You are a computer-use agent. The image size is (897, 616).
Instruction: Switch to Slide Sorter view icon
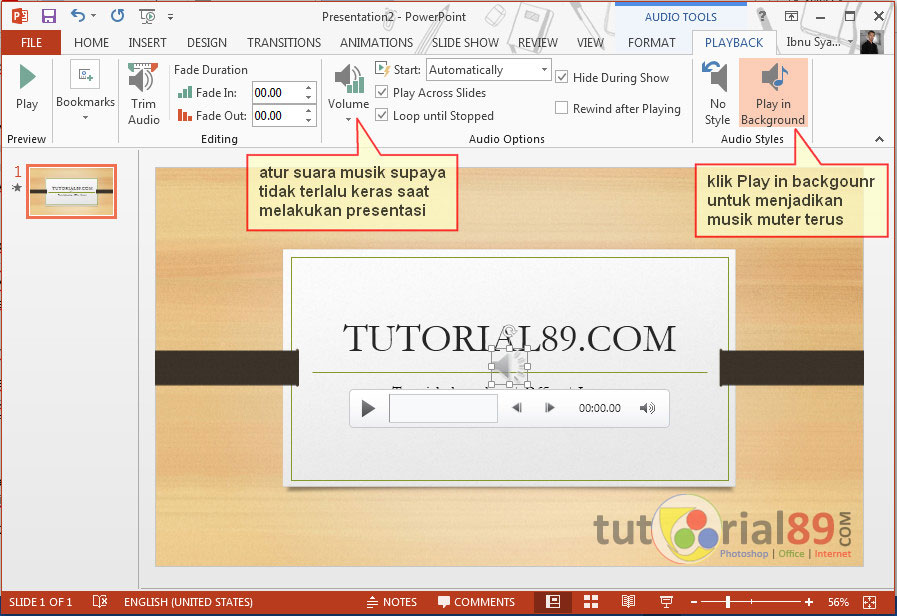click(591, 602)
